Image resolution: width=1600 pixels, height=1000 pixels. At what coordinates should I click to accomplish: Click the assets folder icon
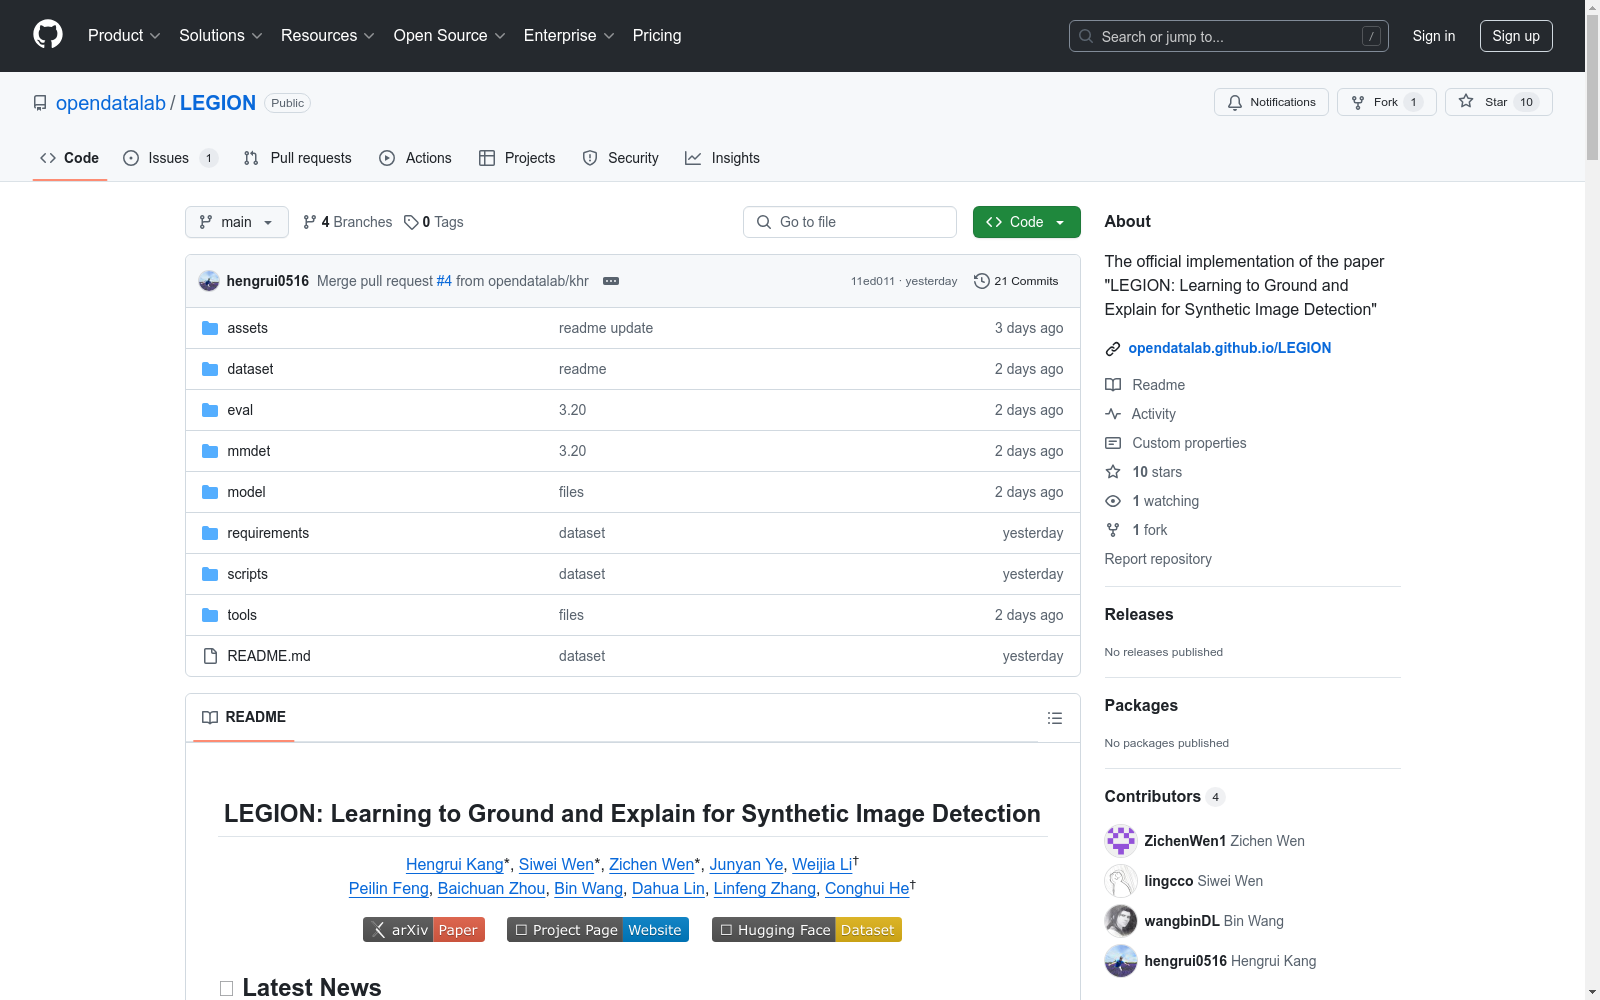click(210, 328)
